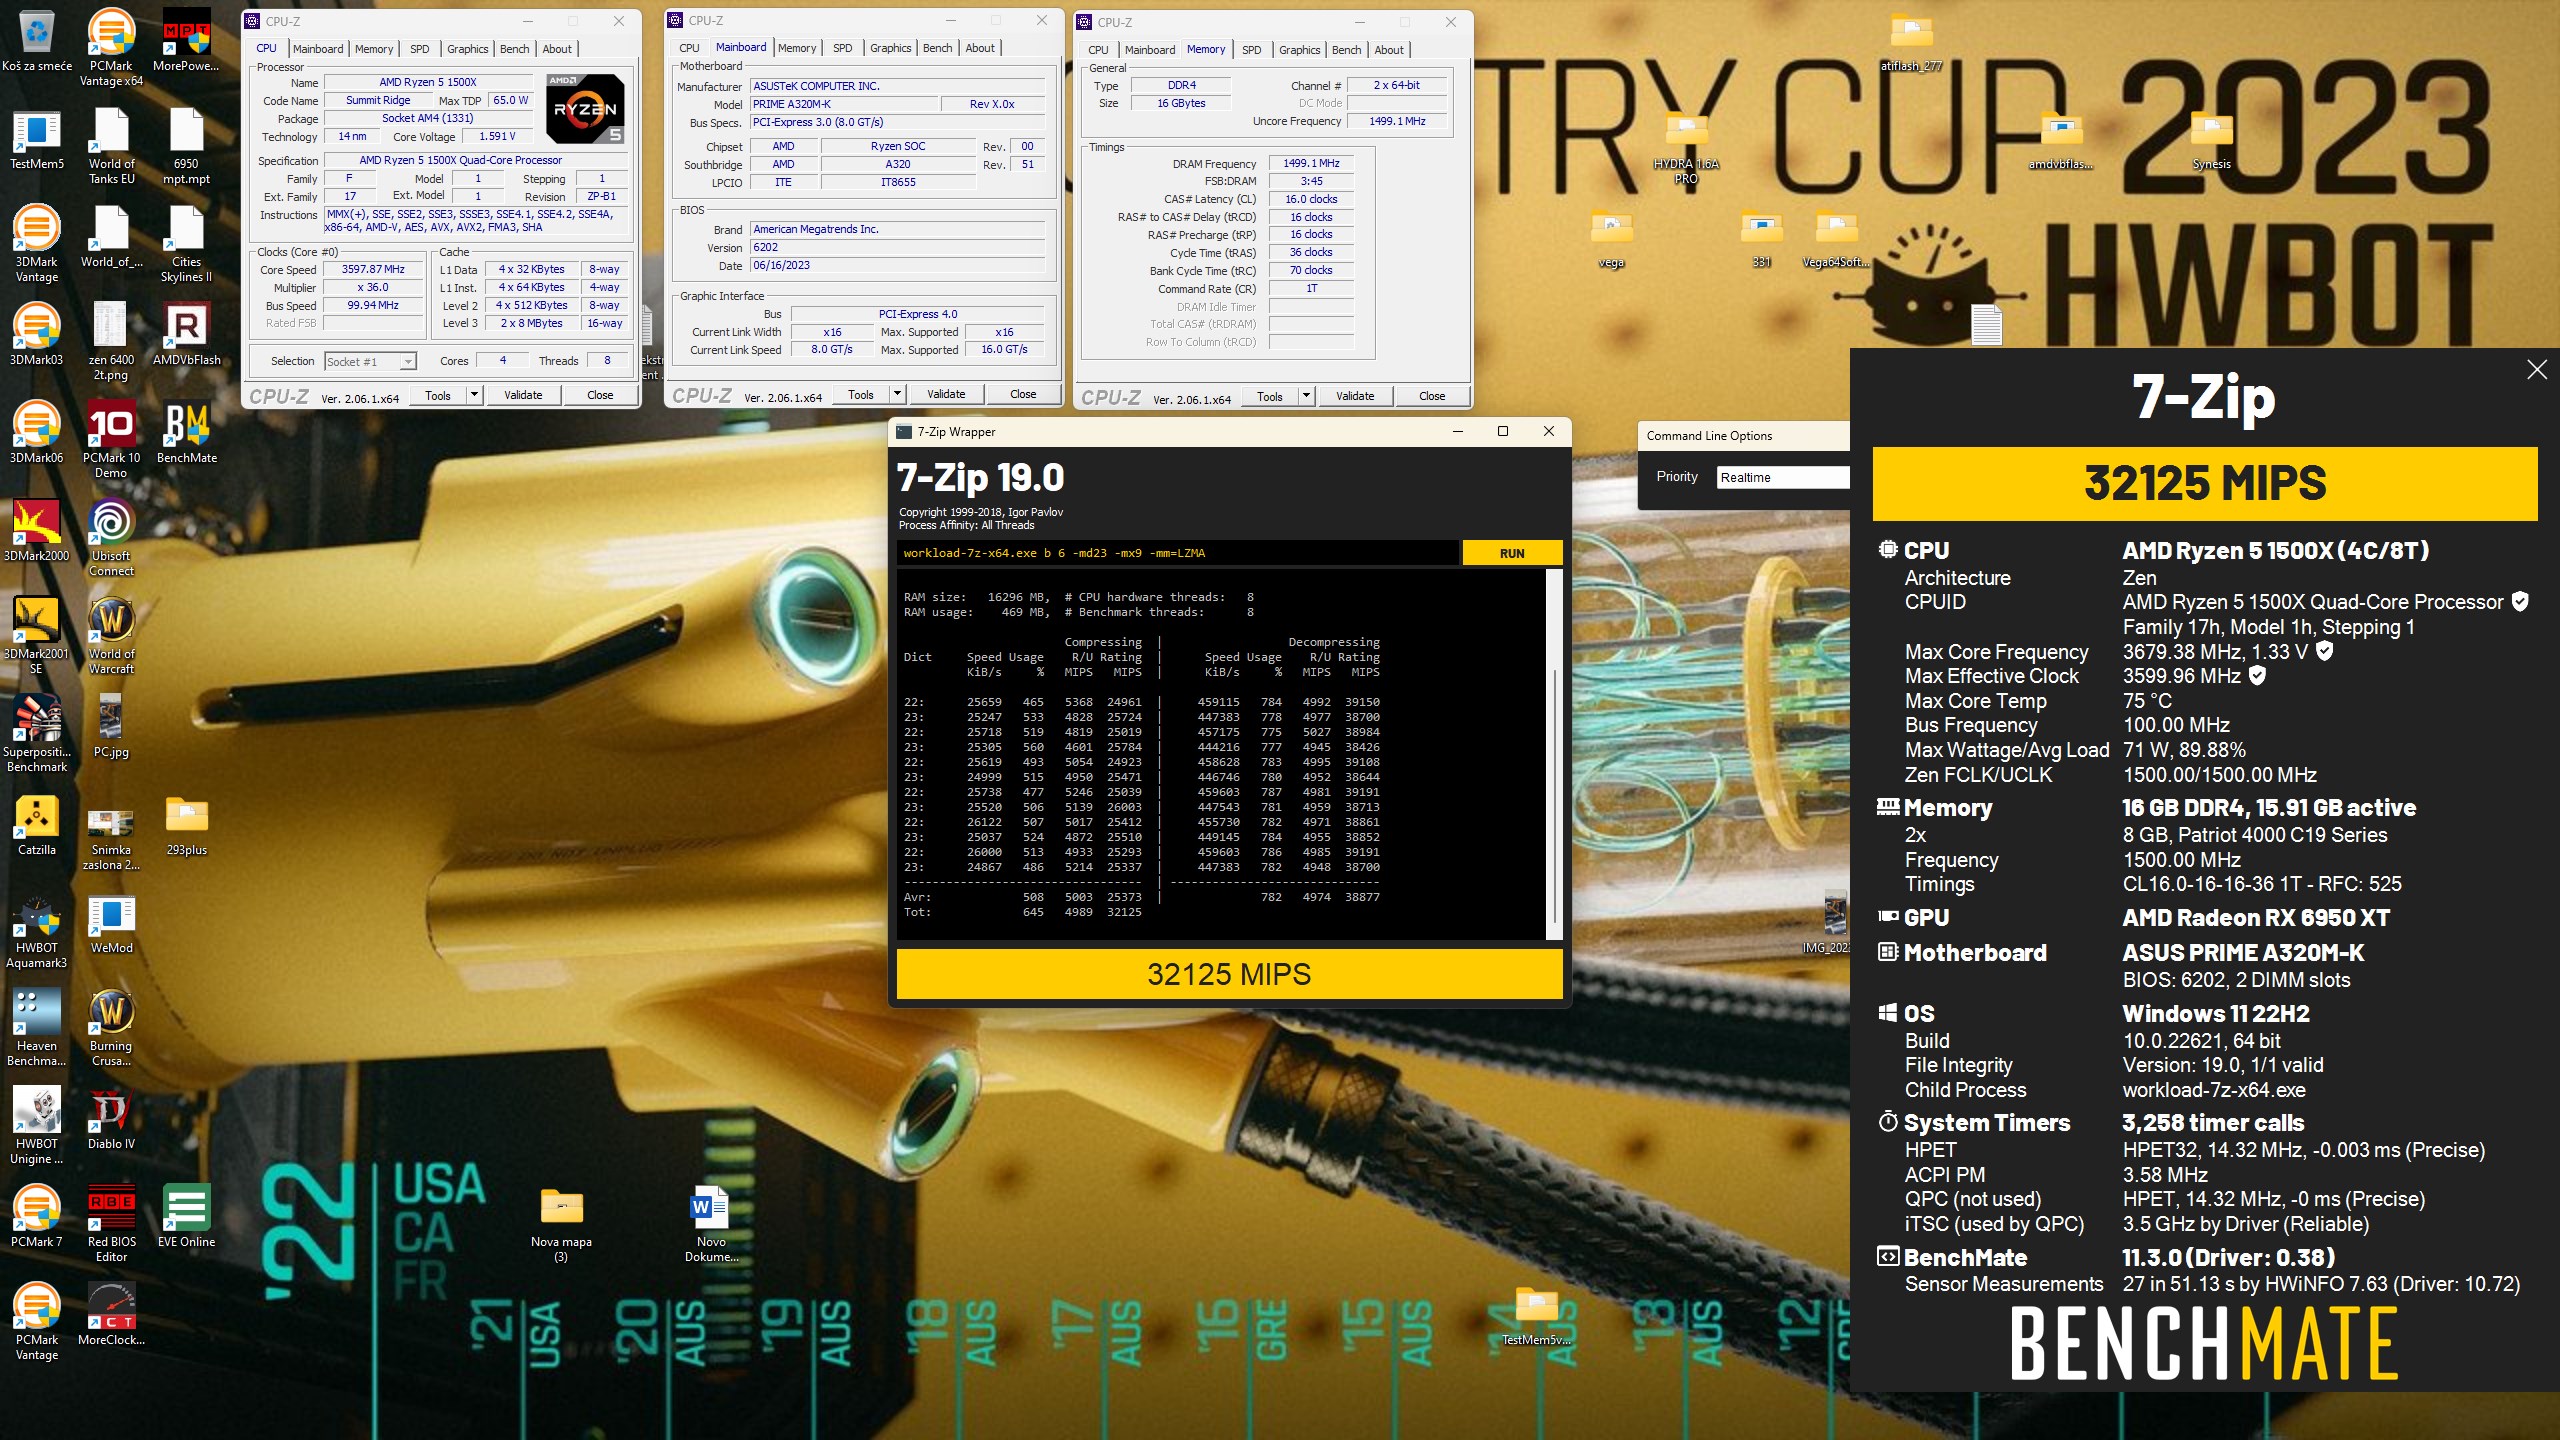2560x1440 pixels.
Task: Open the Socket #1 selection dropdown
Action: pos(370,362)
